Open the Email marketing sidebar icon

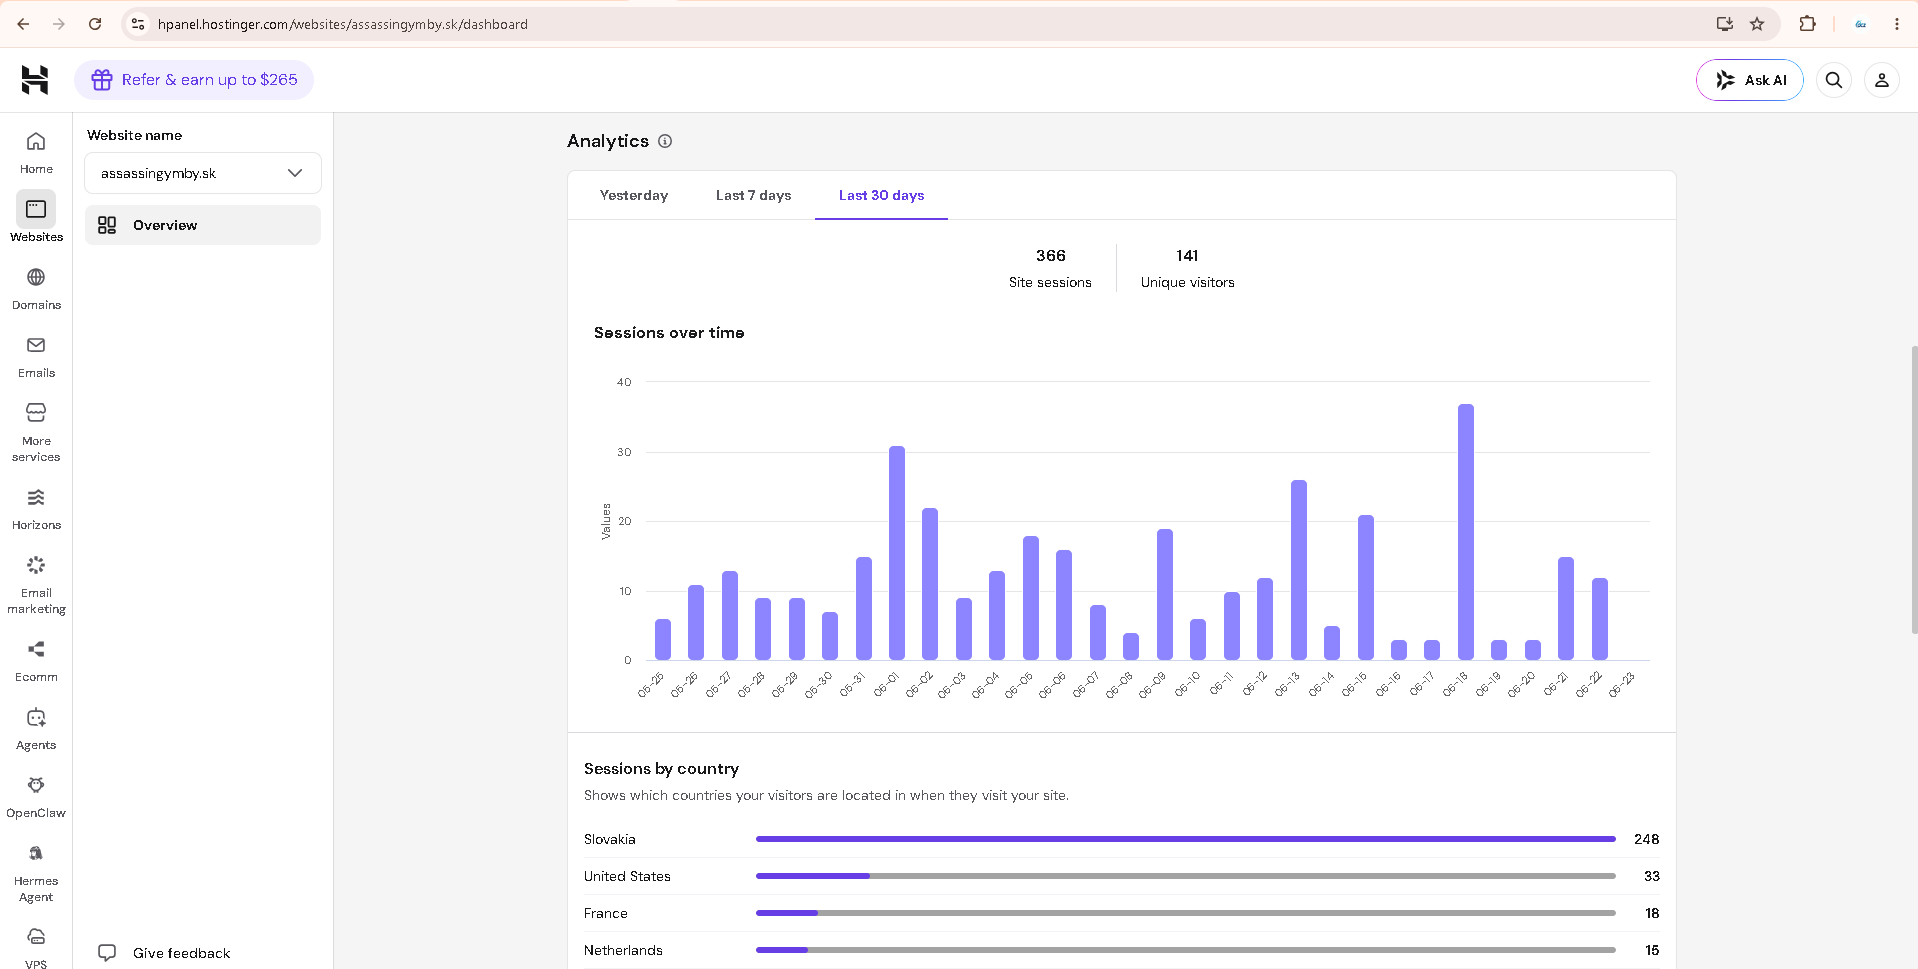pyautogui.click(x=36, y=585)
